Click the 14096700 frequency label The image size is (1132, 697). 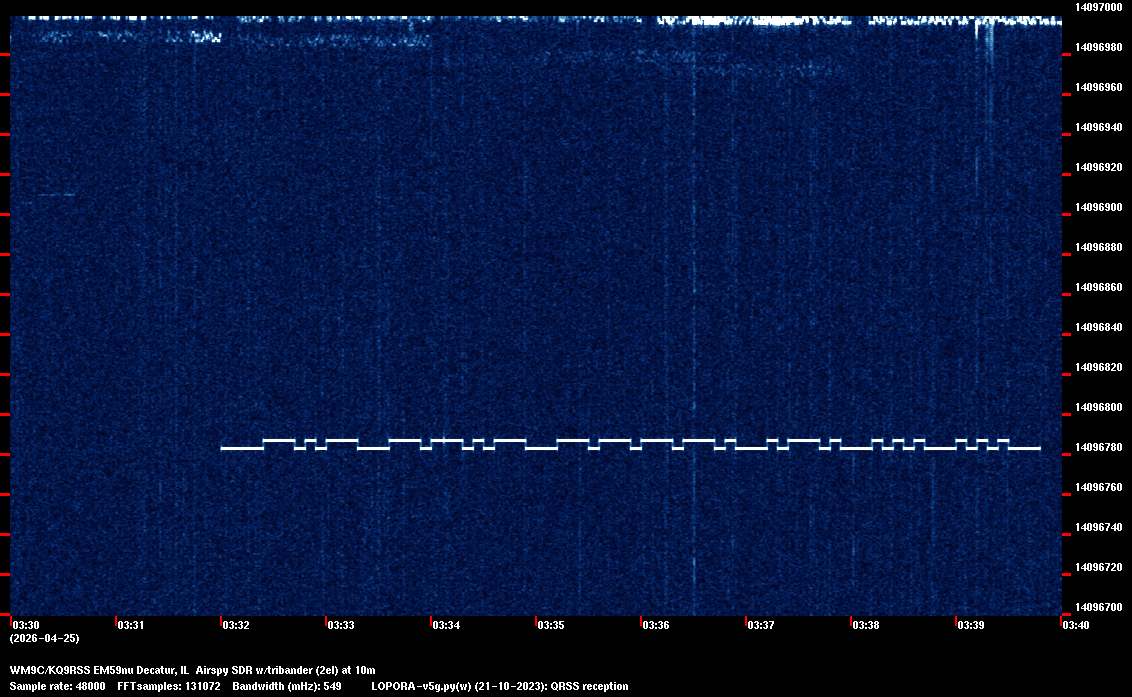[1097, 606]
